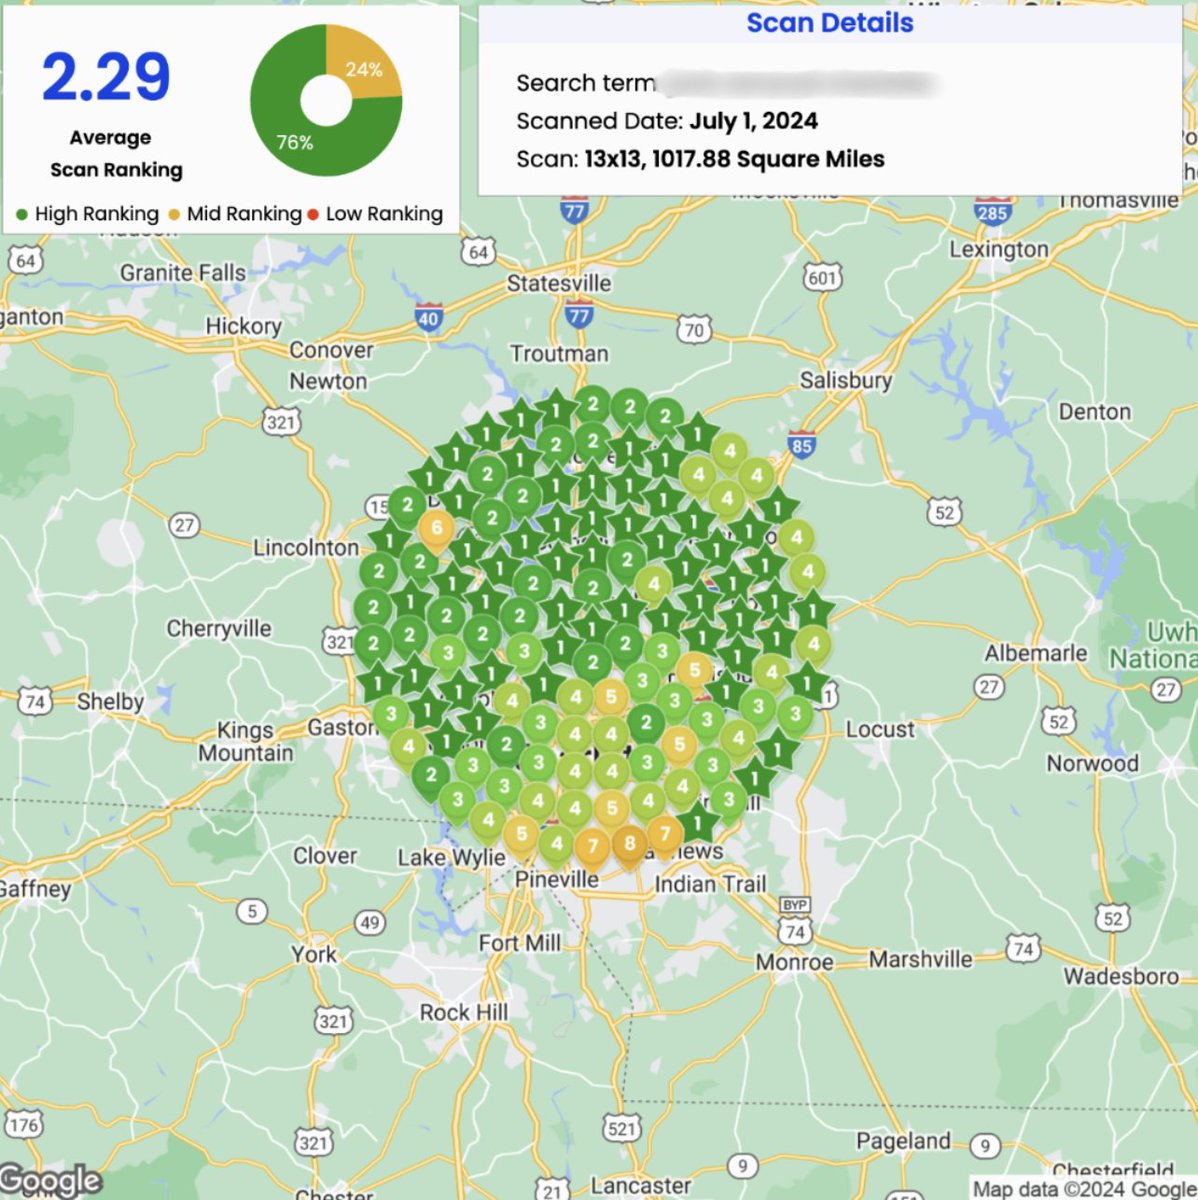
Task: Click the 1 star pin next to Matthews
Action: point(698,824)
